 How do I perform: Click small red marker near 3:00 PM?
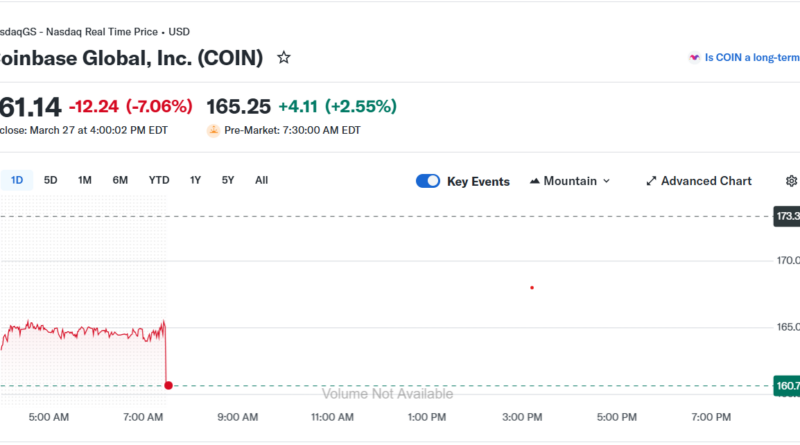click(x=532, y=288)
